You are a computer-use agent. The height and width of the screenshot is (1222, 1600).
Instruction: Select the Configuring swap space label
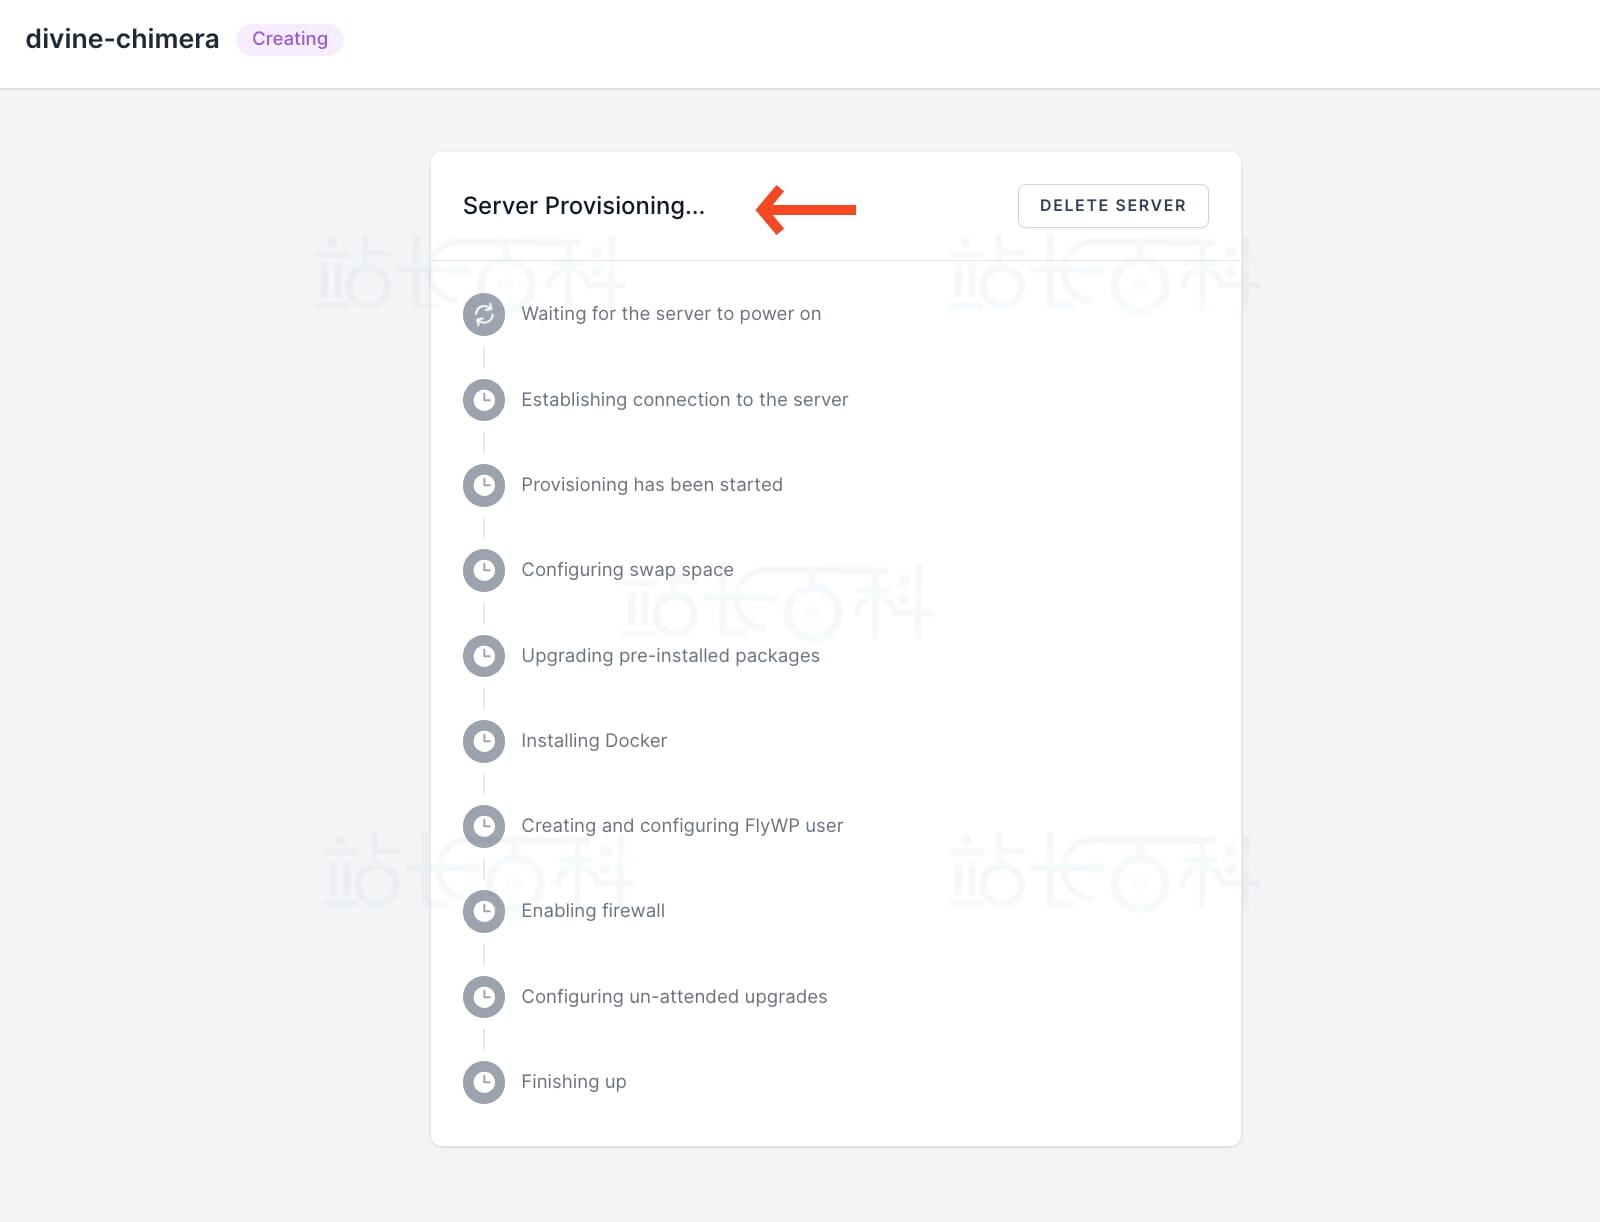(627, 570)
